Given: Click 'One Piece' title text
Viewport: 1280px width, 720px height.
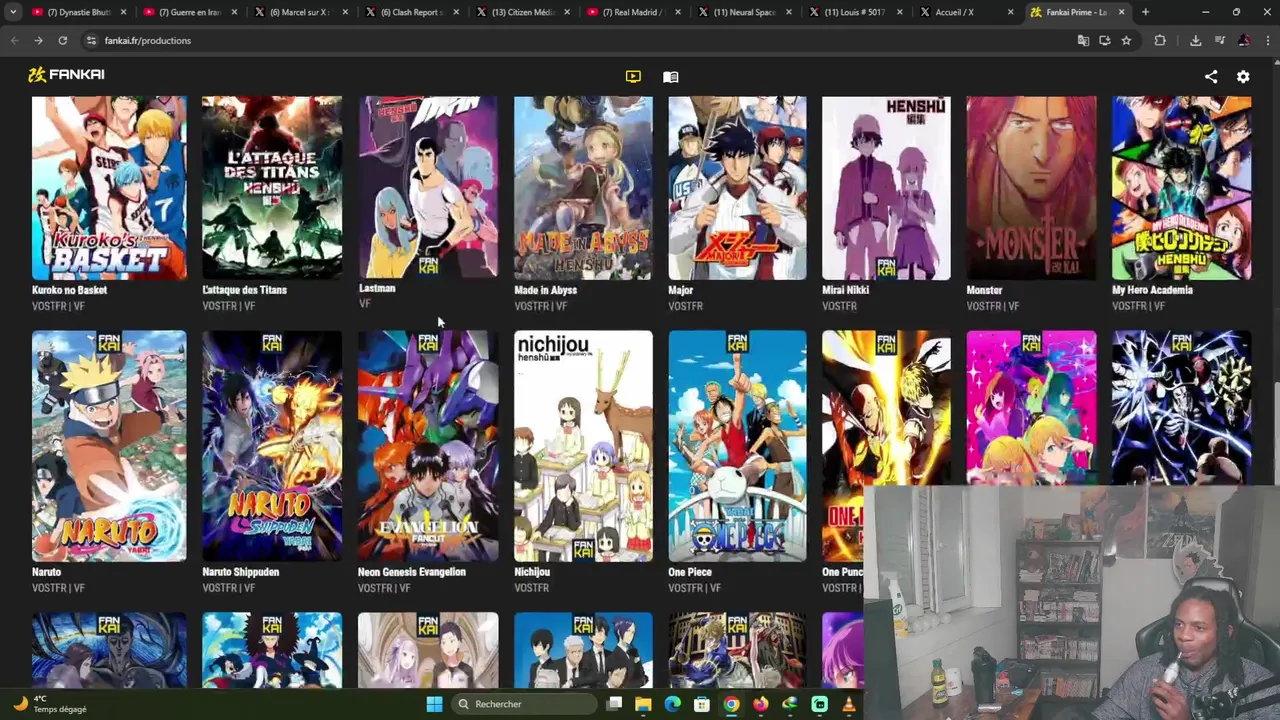Looking at the screenshot, I should point(690,572).
